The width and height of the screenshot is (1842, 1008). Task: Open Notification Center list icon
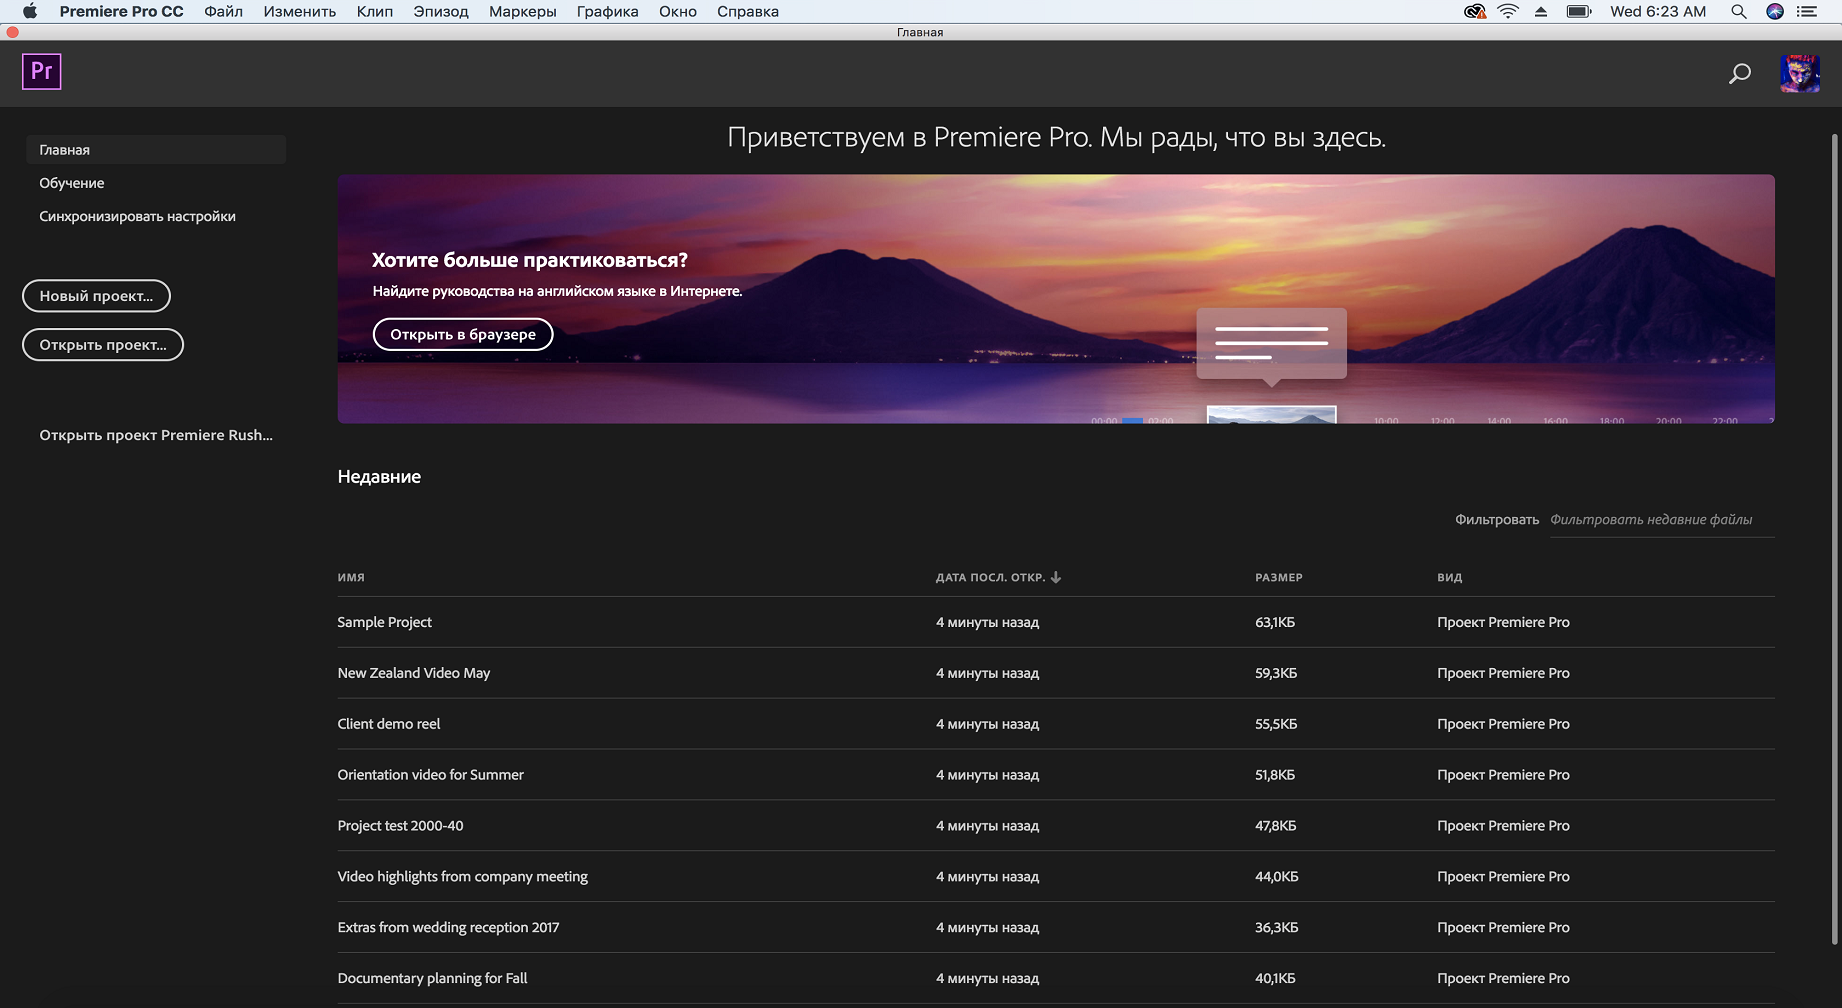(1807, 11)
